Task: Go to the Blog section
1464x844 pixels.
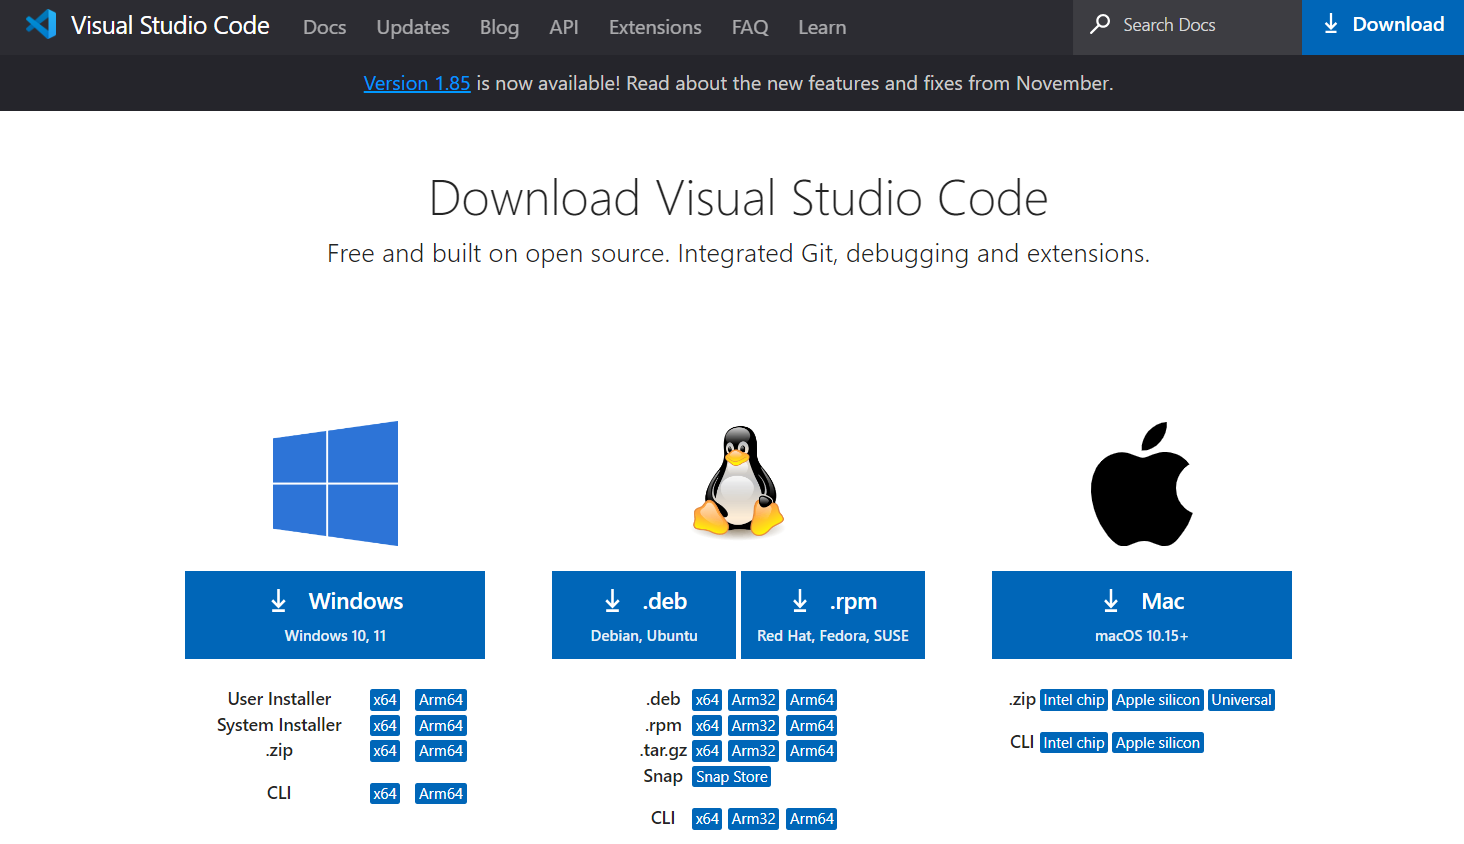Action: (x=499, y=27)
